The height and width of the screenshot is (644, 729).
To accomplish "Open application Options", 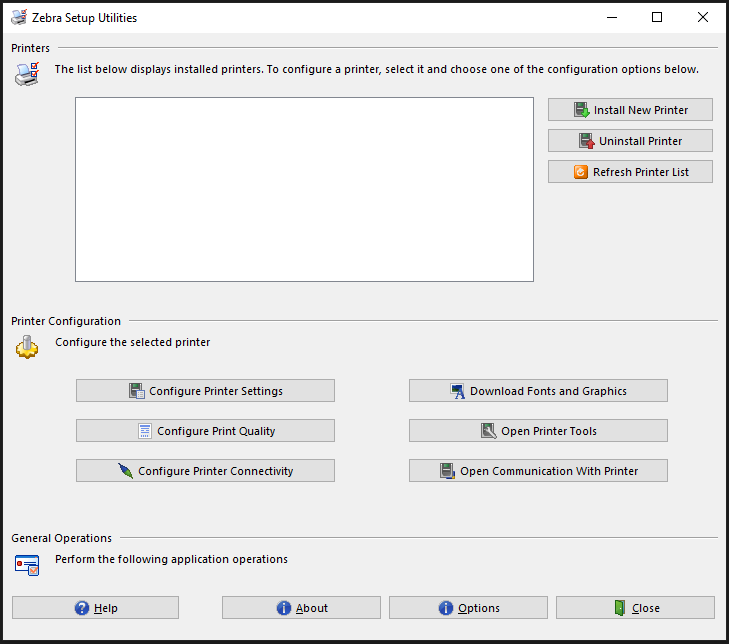I will click(468, 608).
